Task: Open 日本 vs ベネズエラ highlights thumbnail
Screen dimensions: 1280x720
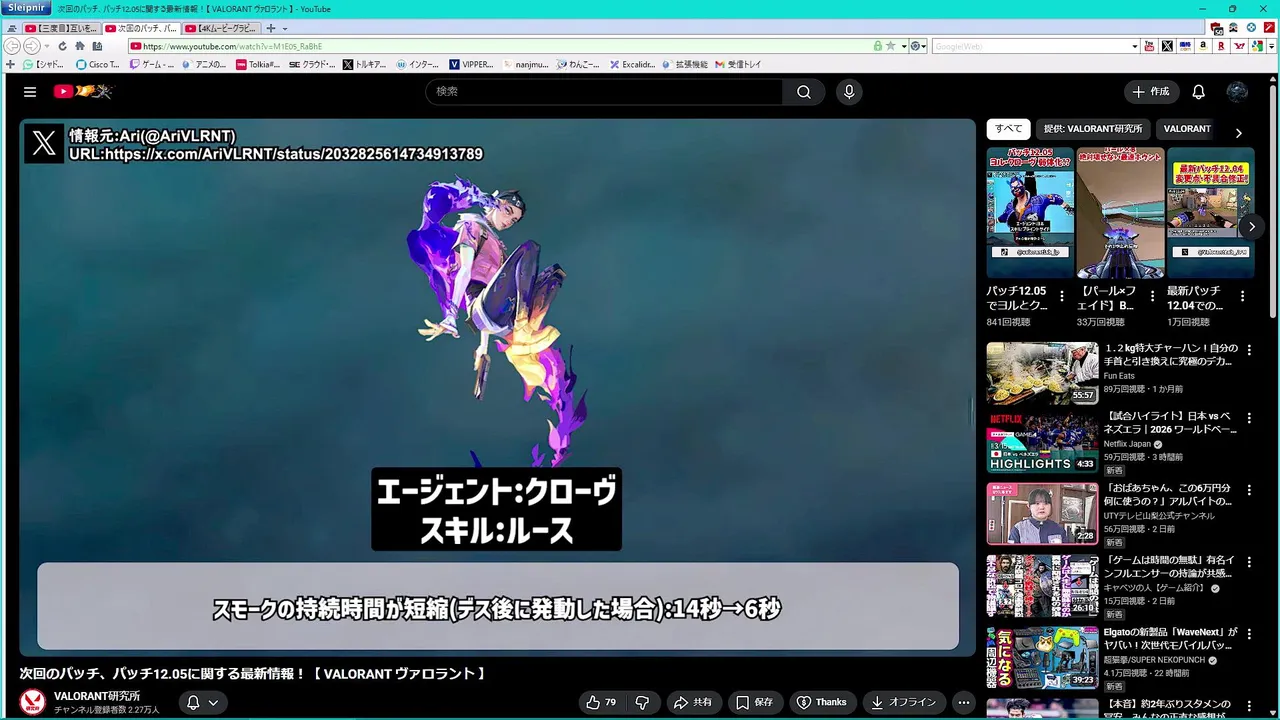Action: pos(1042,441)
